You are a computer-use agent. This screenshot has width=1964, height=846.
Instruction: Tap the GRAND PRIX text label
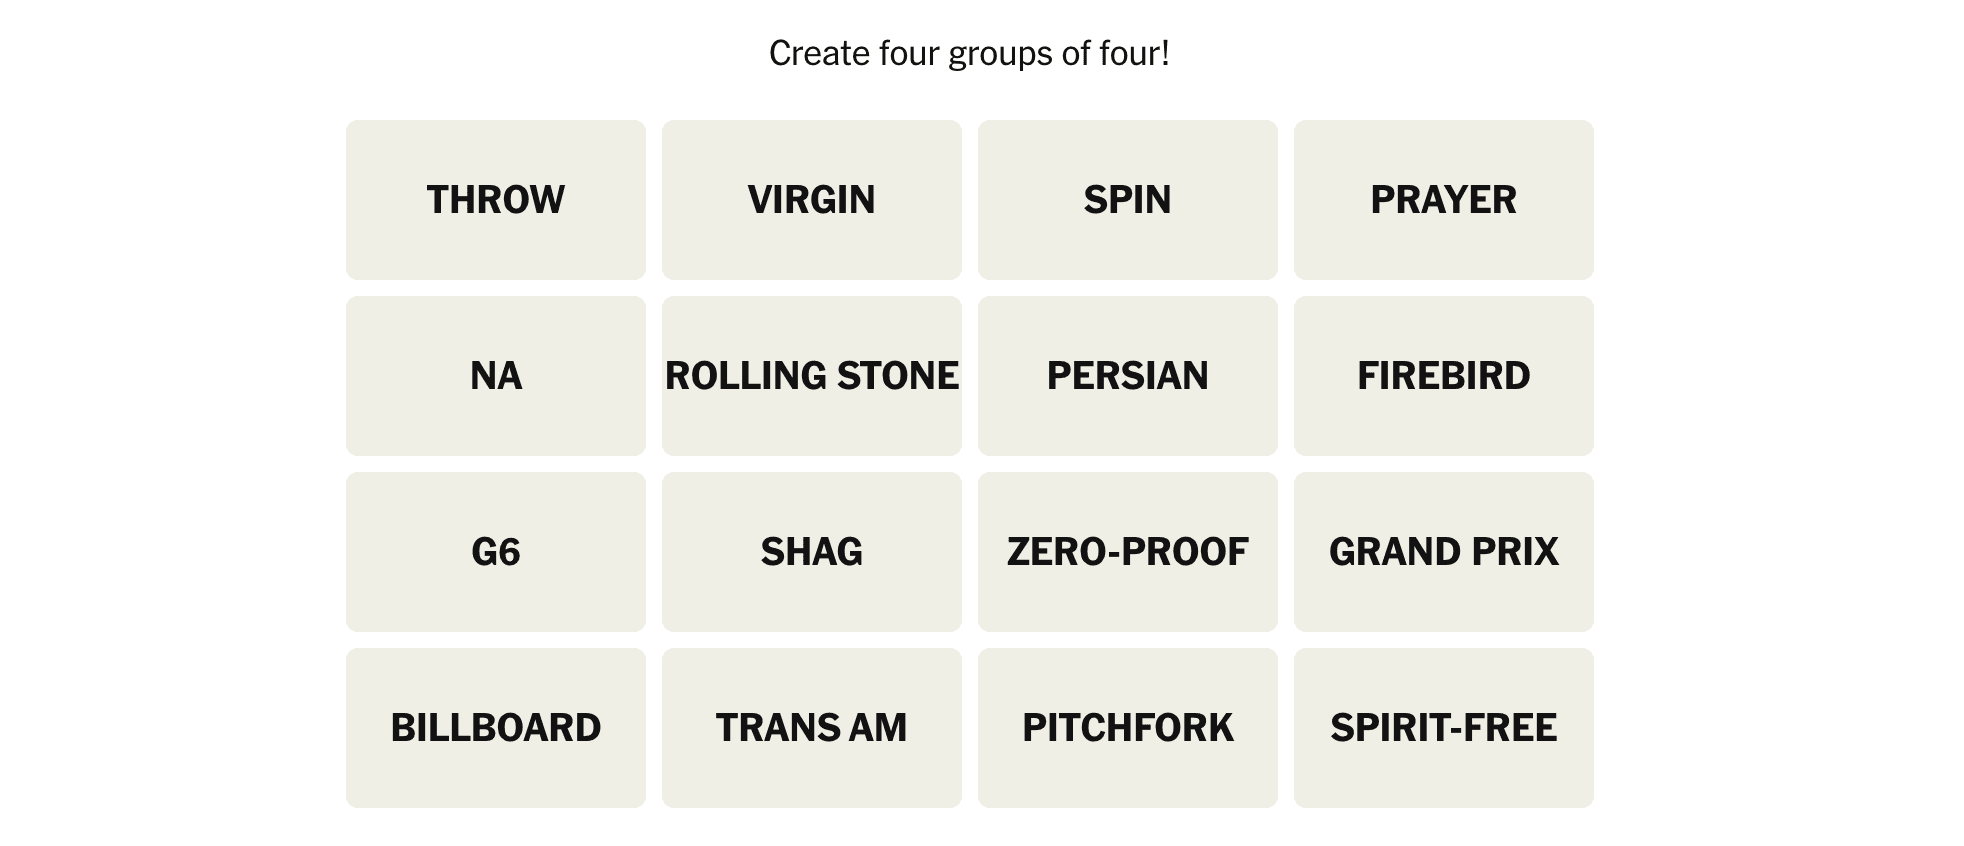point(1444,552)
